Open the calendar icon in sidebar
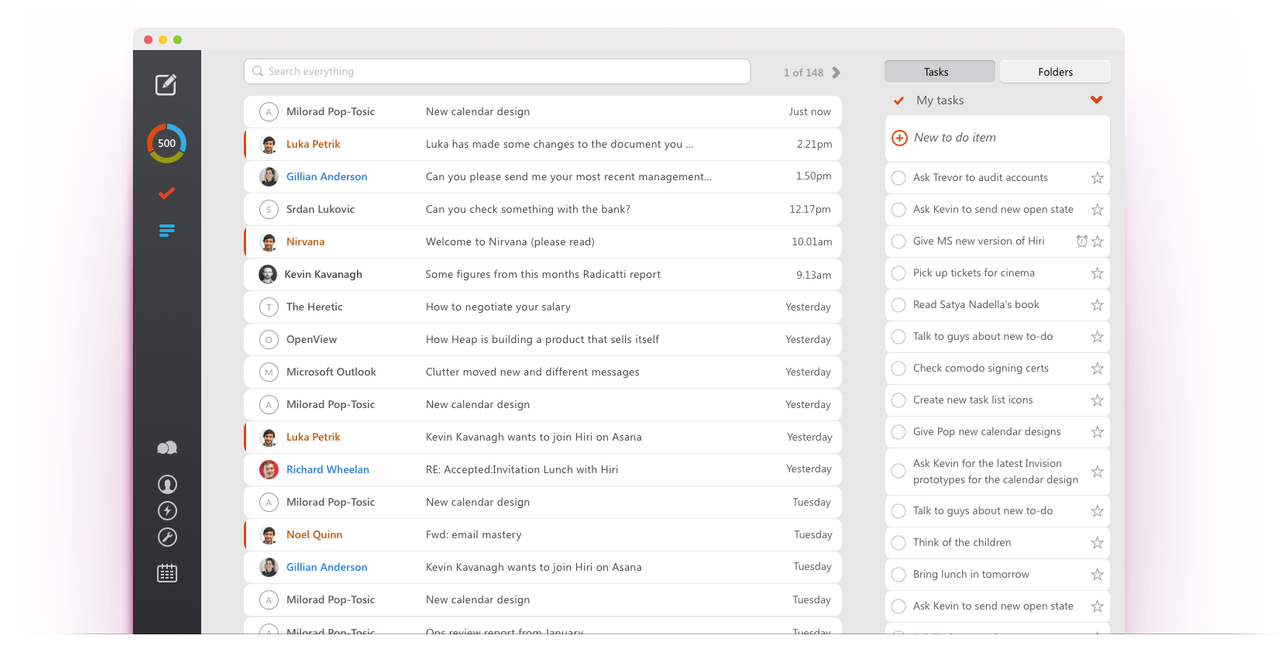This screenshot has height=649, width=1280. (167, 573)
